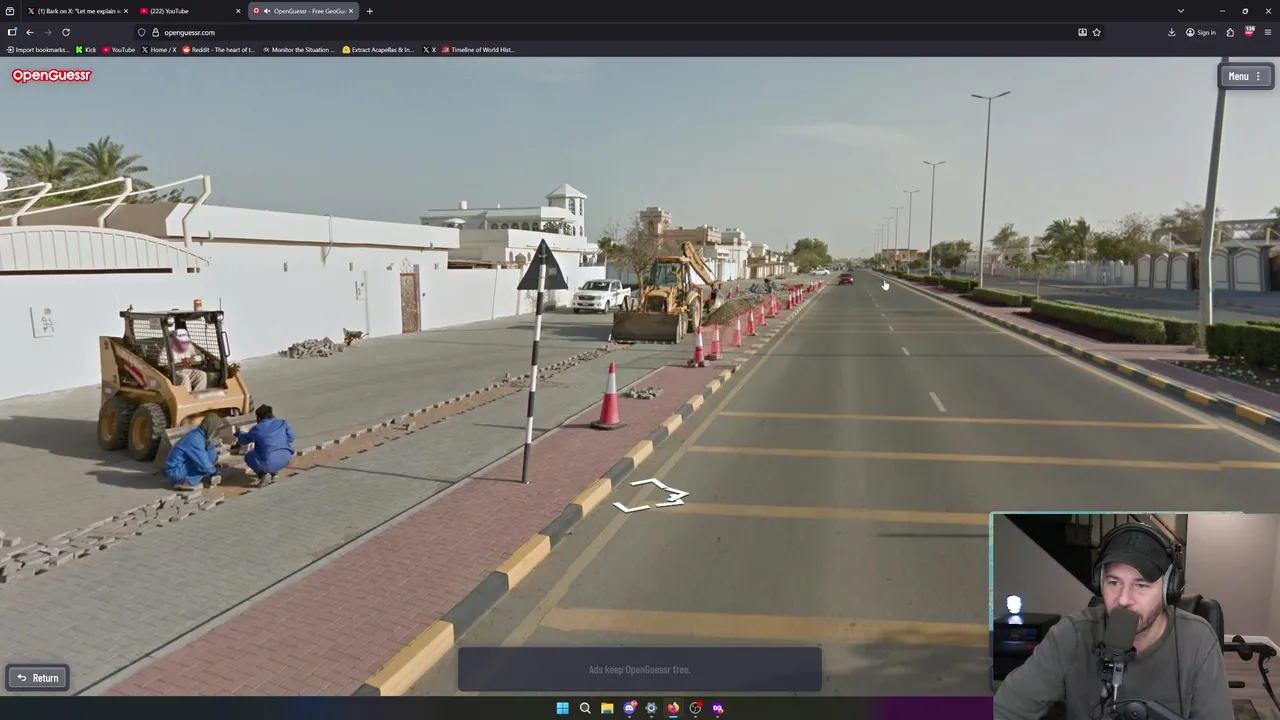Close the OpenGuessr tab
The width and height of the screenshot is (1280, 720).
(351, 11)
